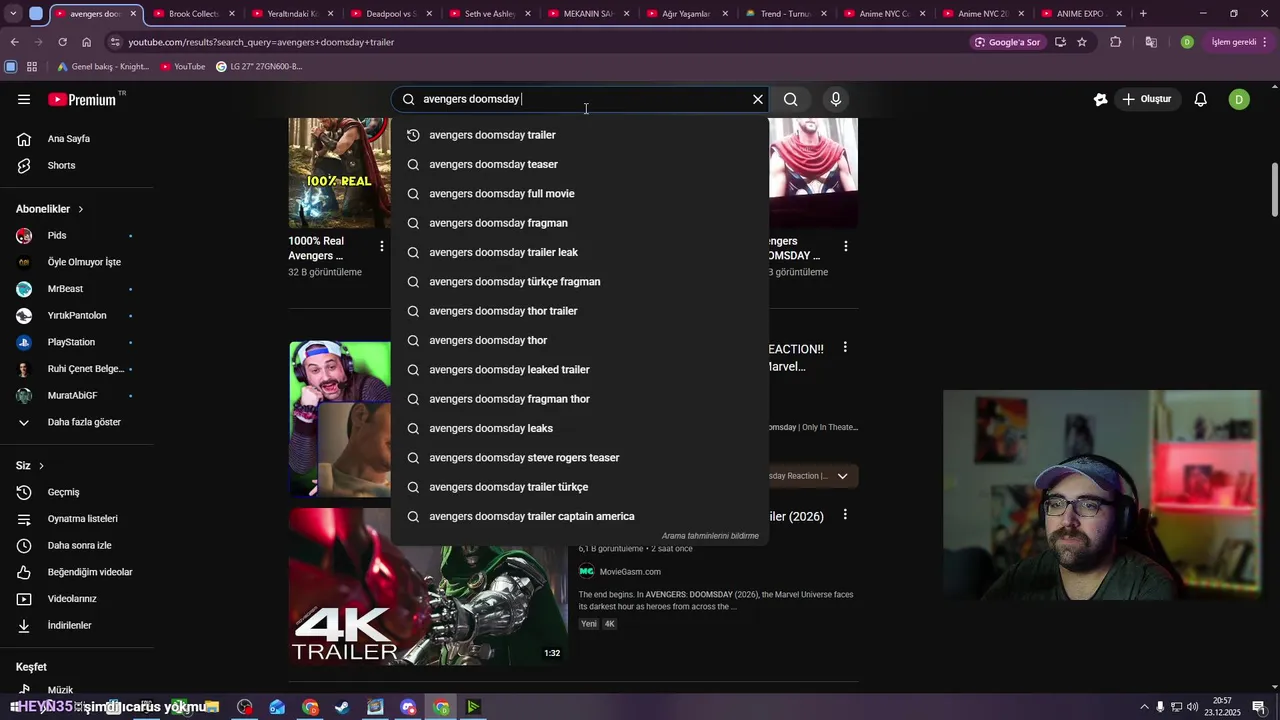The width and height of the screenshot is (1280, 720).
Task: Open Geçmiş history page
Action: 76,492
